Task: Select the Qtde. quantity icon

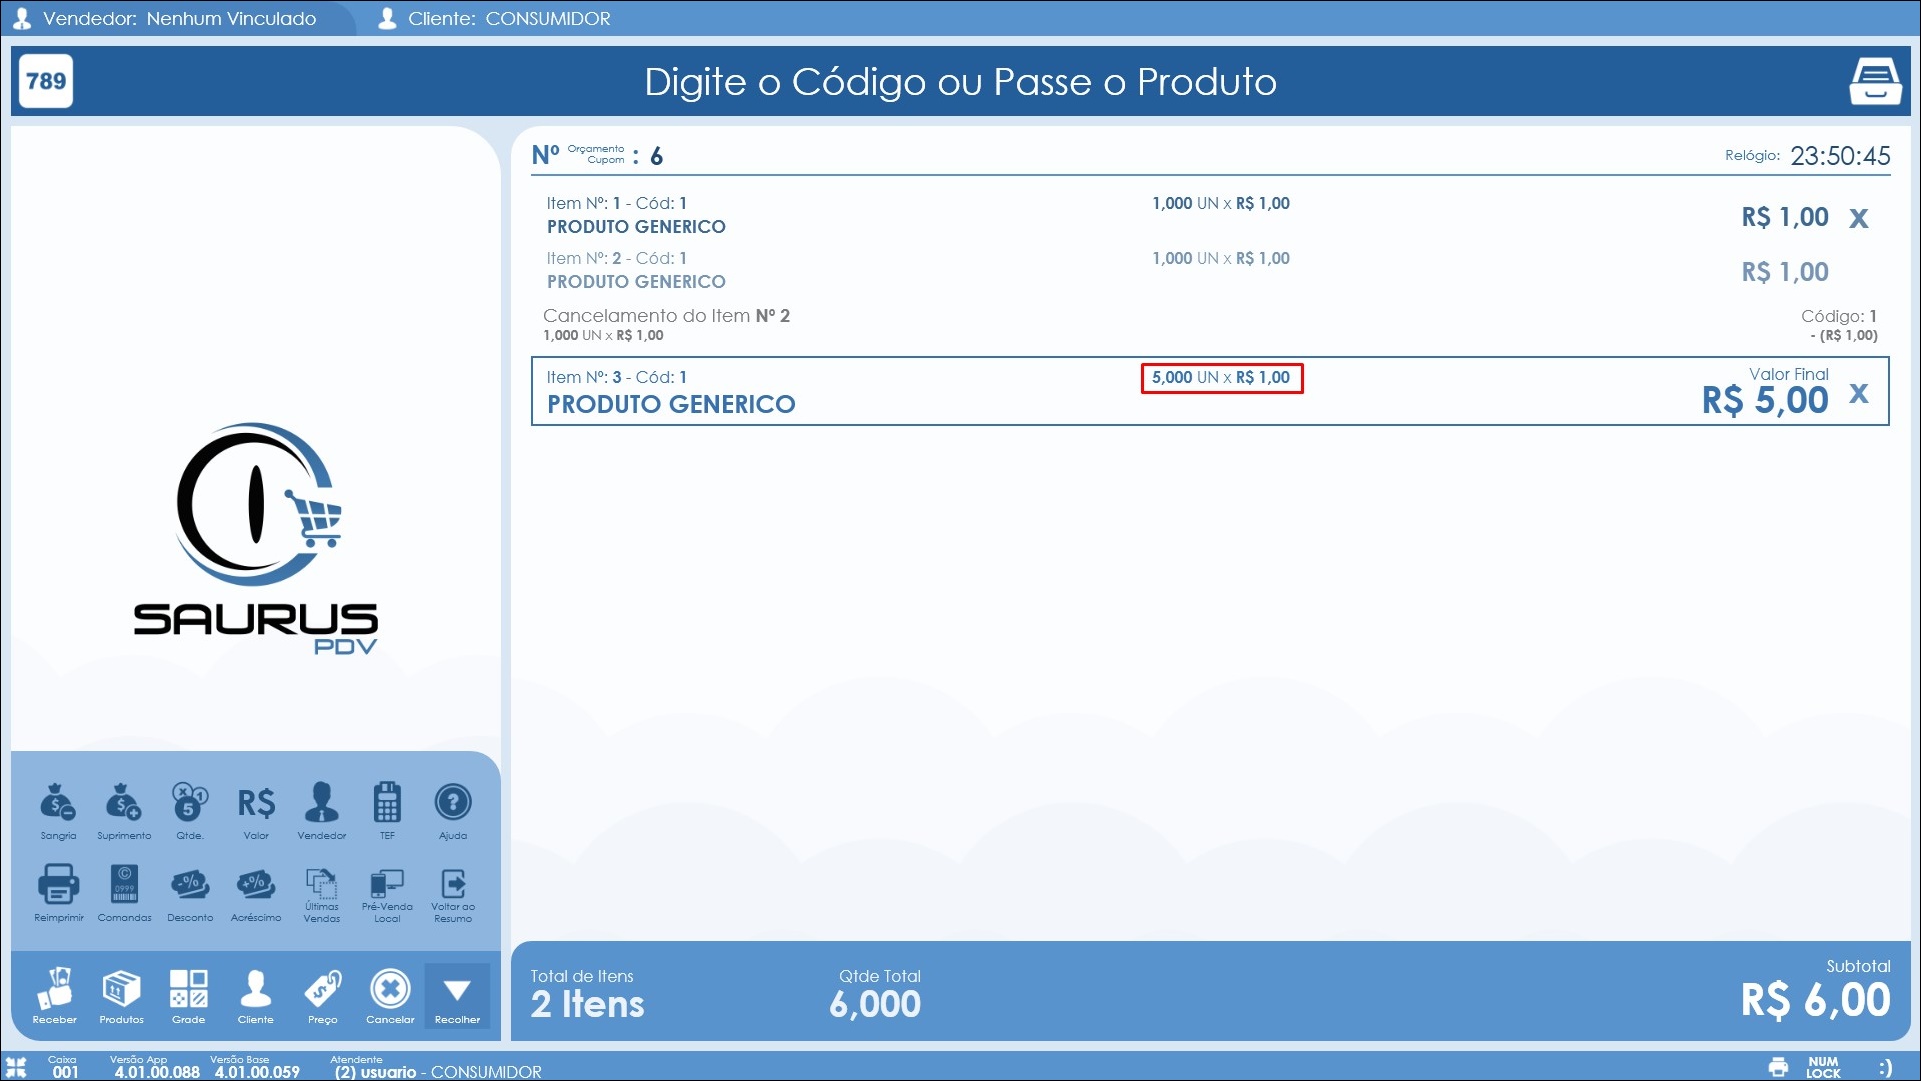Action: [189, 810]
